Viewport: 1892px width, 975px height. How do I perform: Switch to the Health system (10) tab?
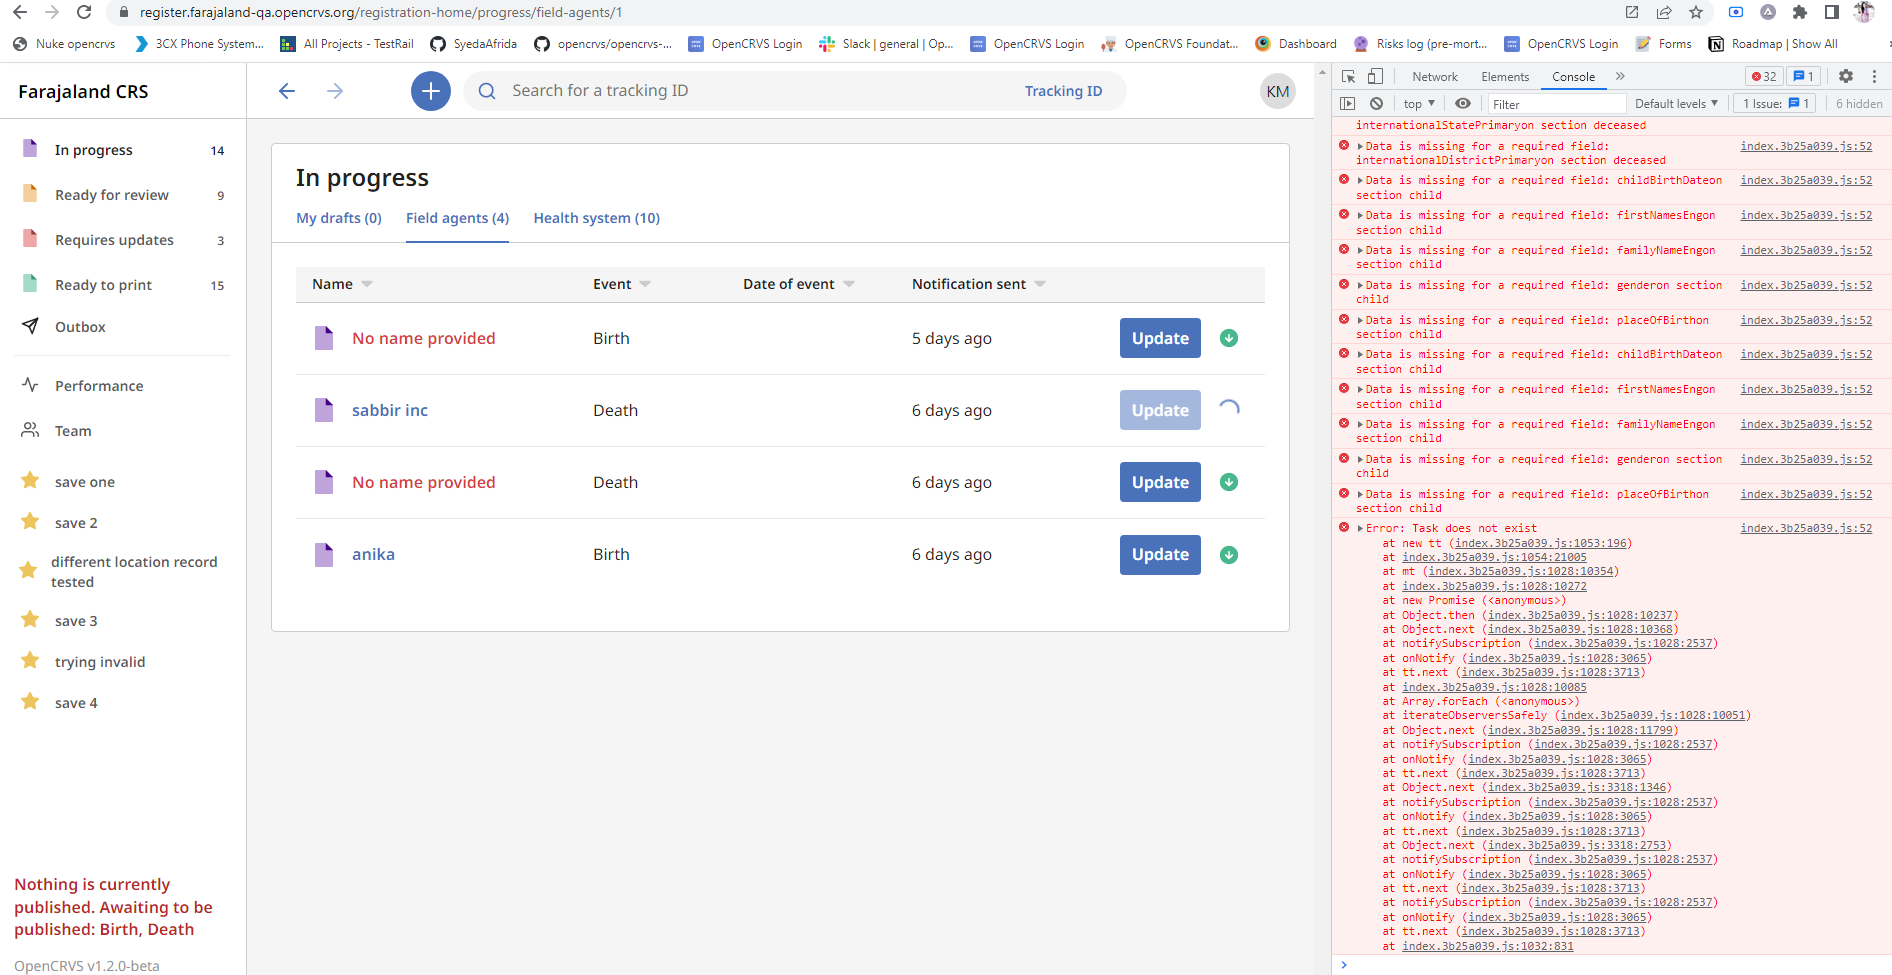pos(596,218)
